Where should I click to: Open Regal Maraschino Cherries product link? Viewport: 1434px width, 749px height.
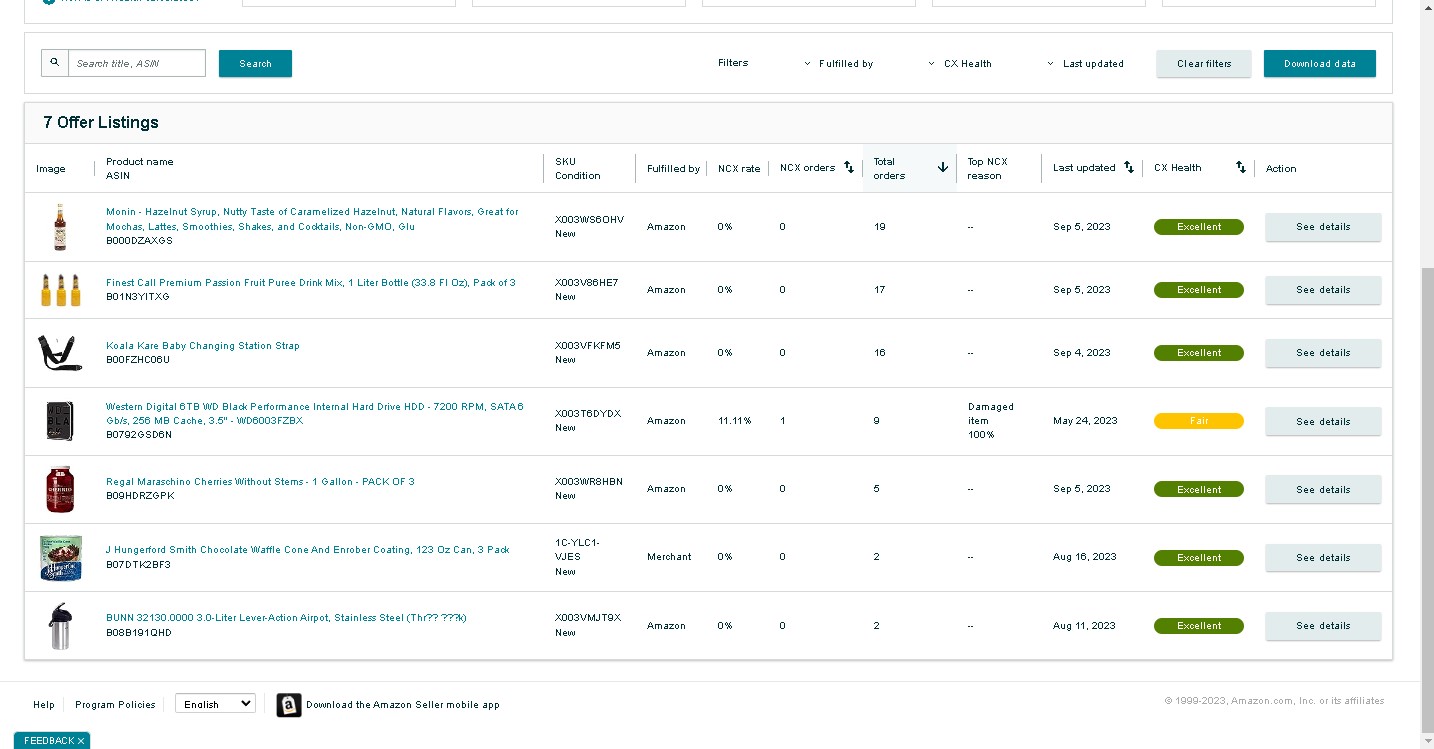click(260, 482)
